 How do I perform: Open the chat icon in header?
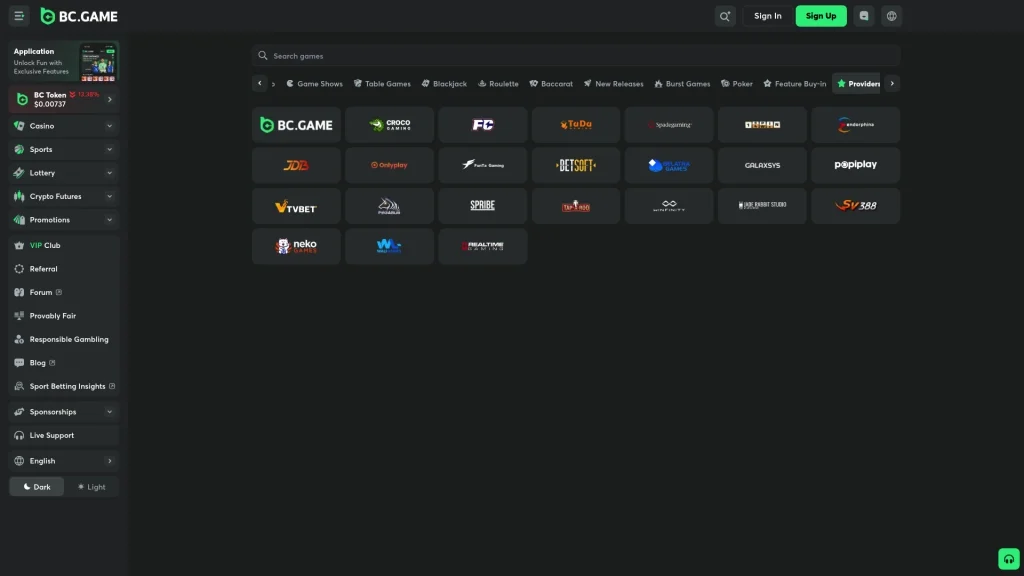[864, 16]
